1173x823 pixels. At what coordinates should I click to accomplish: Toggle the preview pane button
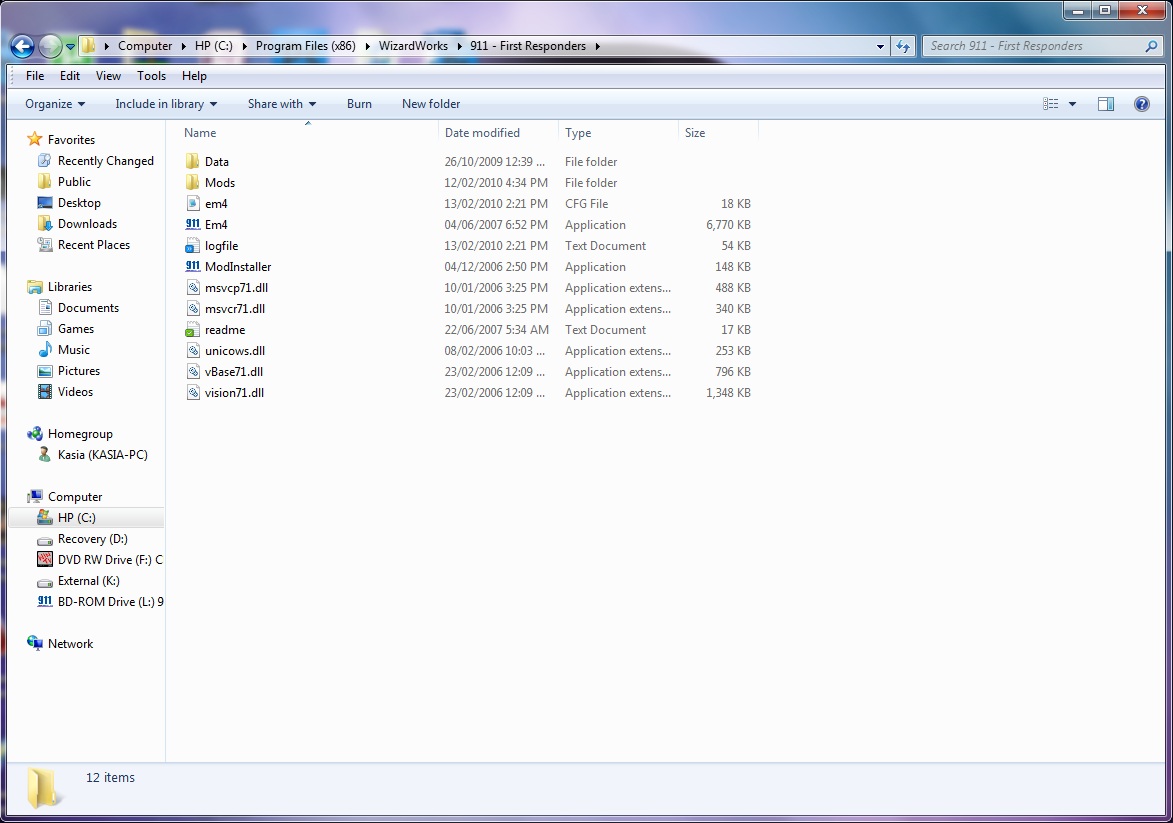tap(1106, 104)
